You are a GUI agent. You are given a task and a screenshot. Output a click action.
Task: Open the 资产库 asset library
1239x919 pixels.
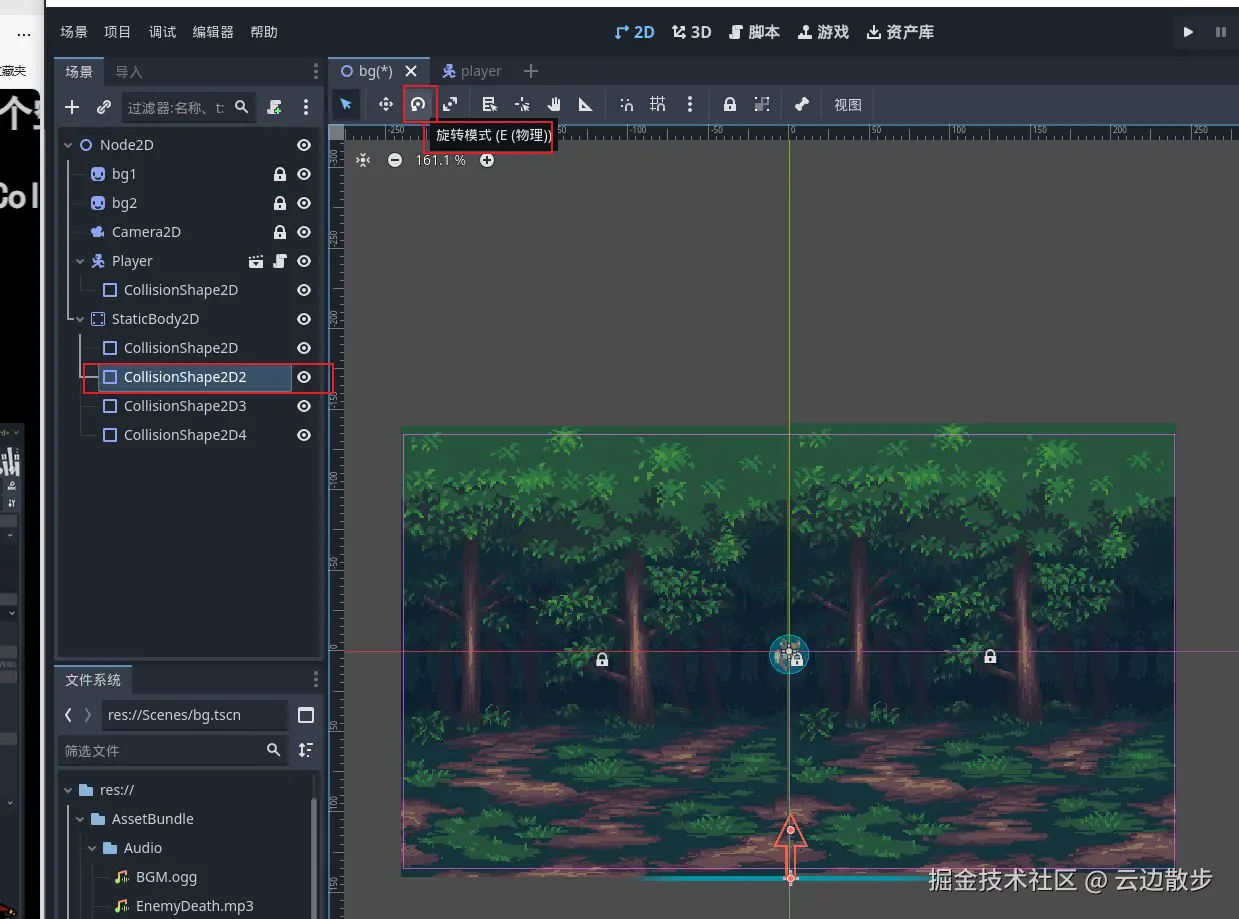(900, 32)
